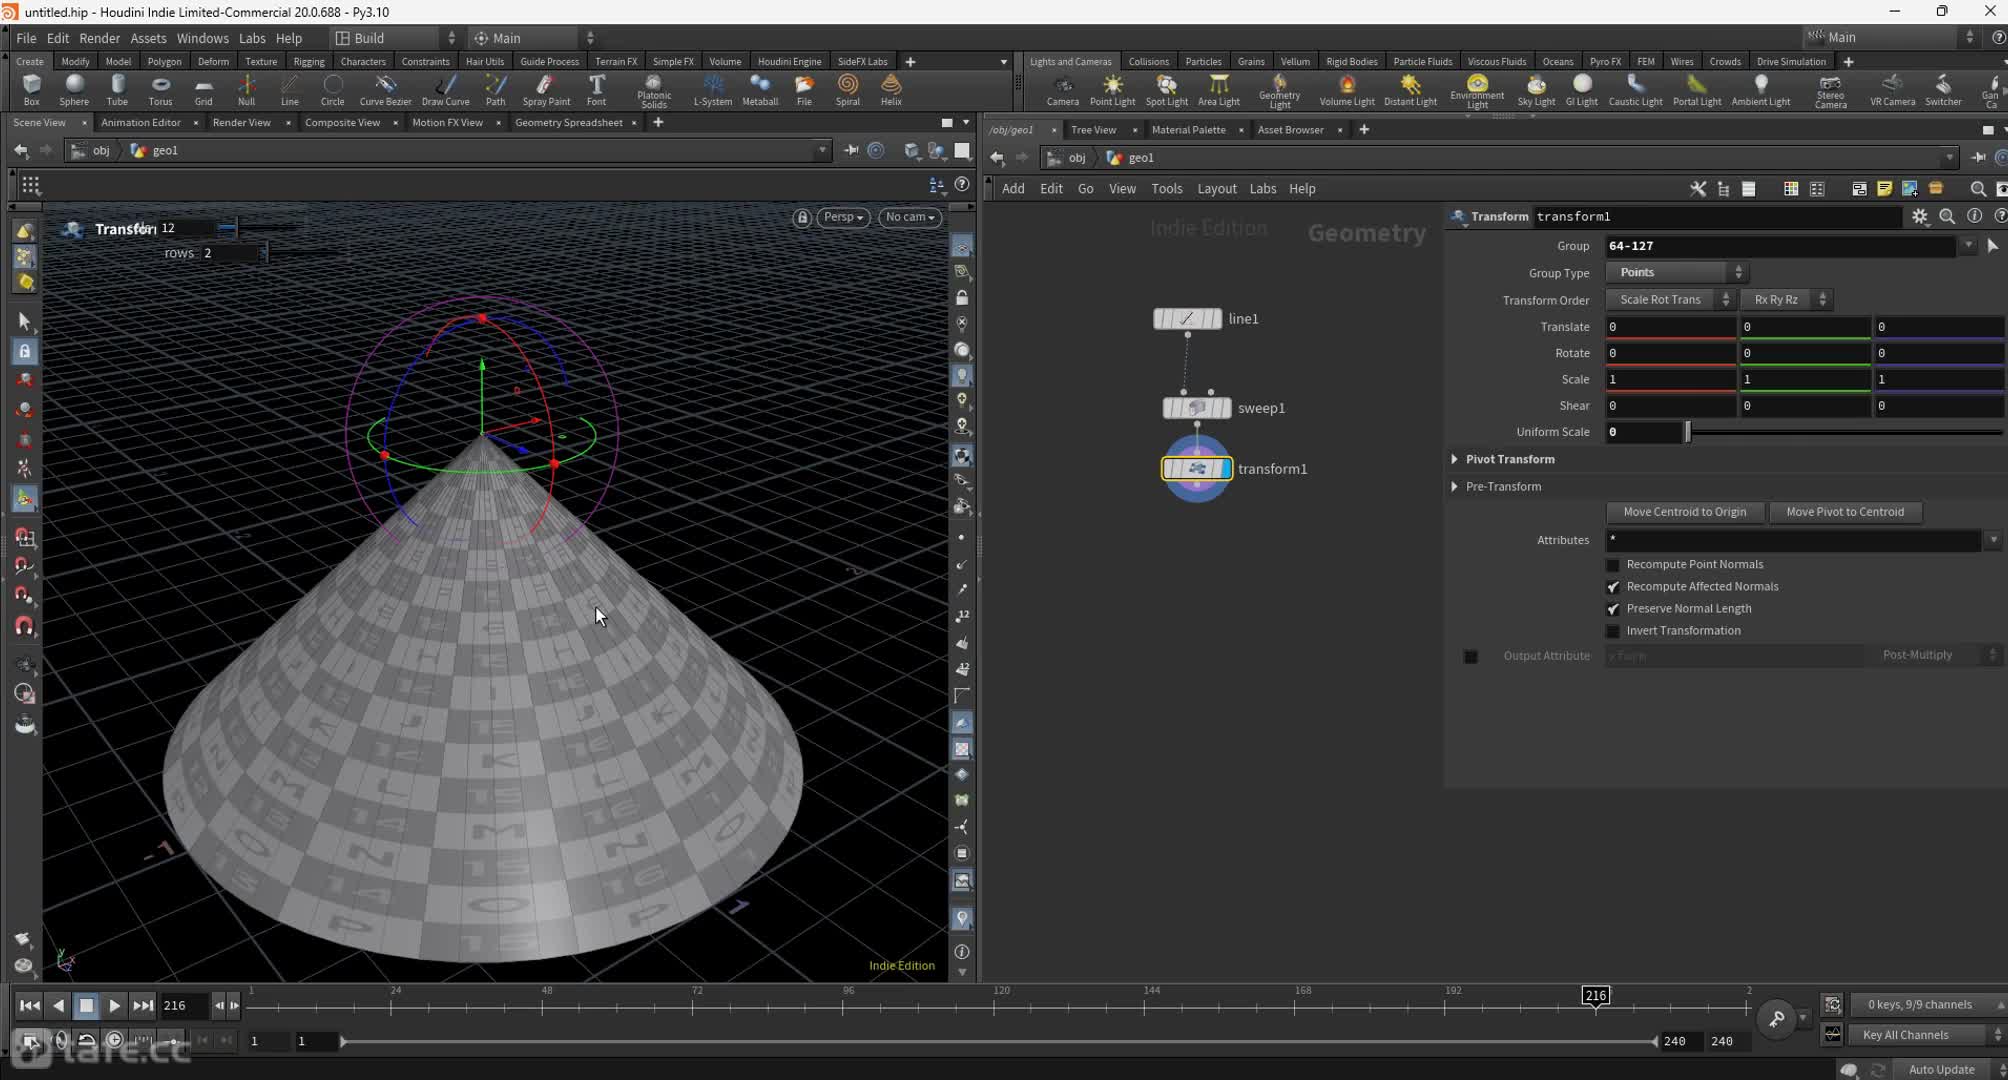Jump to the last frame
The image size is (2008, 1080).
[x=143, y=1006]
